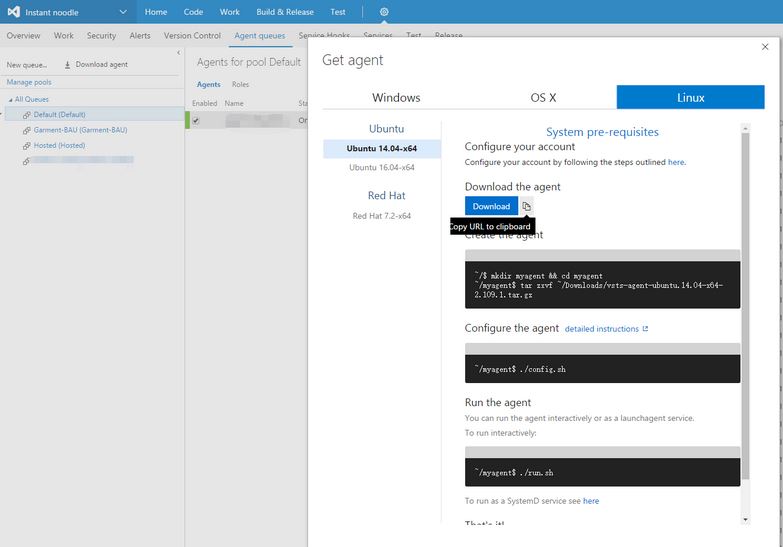The height and width of the screenshot is (547, 783).
Task: Click queue icon beside Default (Default)
Action: pos(26,115)
